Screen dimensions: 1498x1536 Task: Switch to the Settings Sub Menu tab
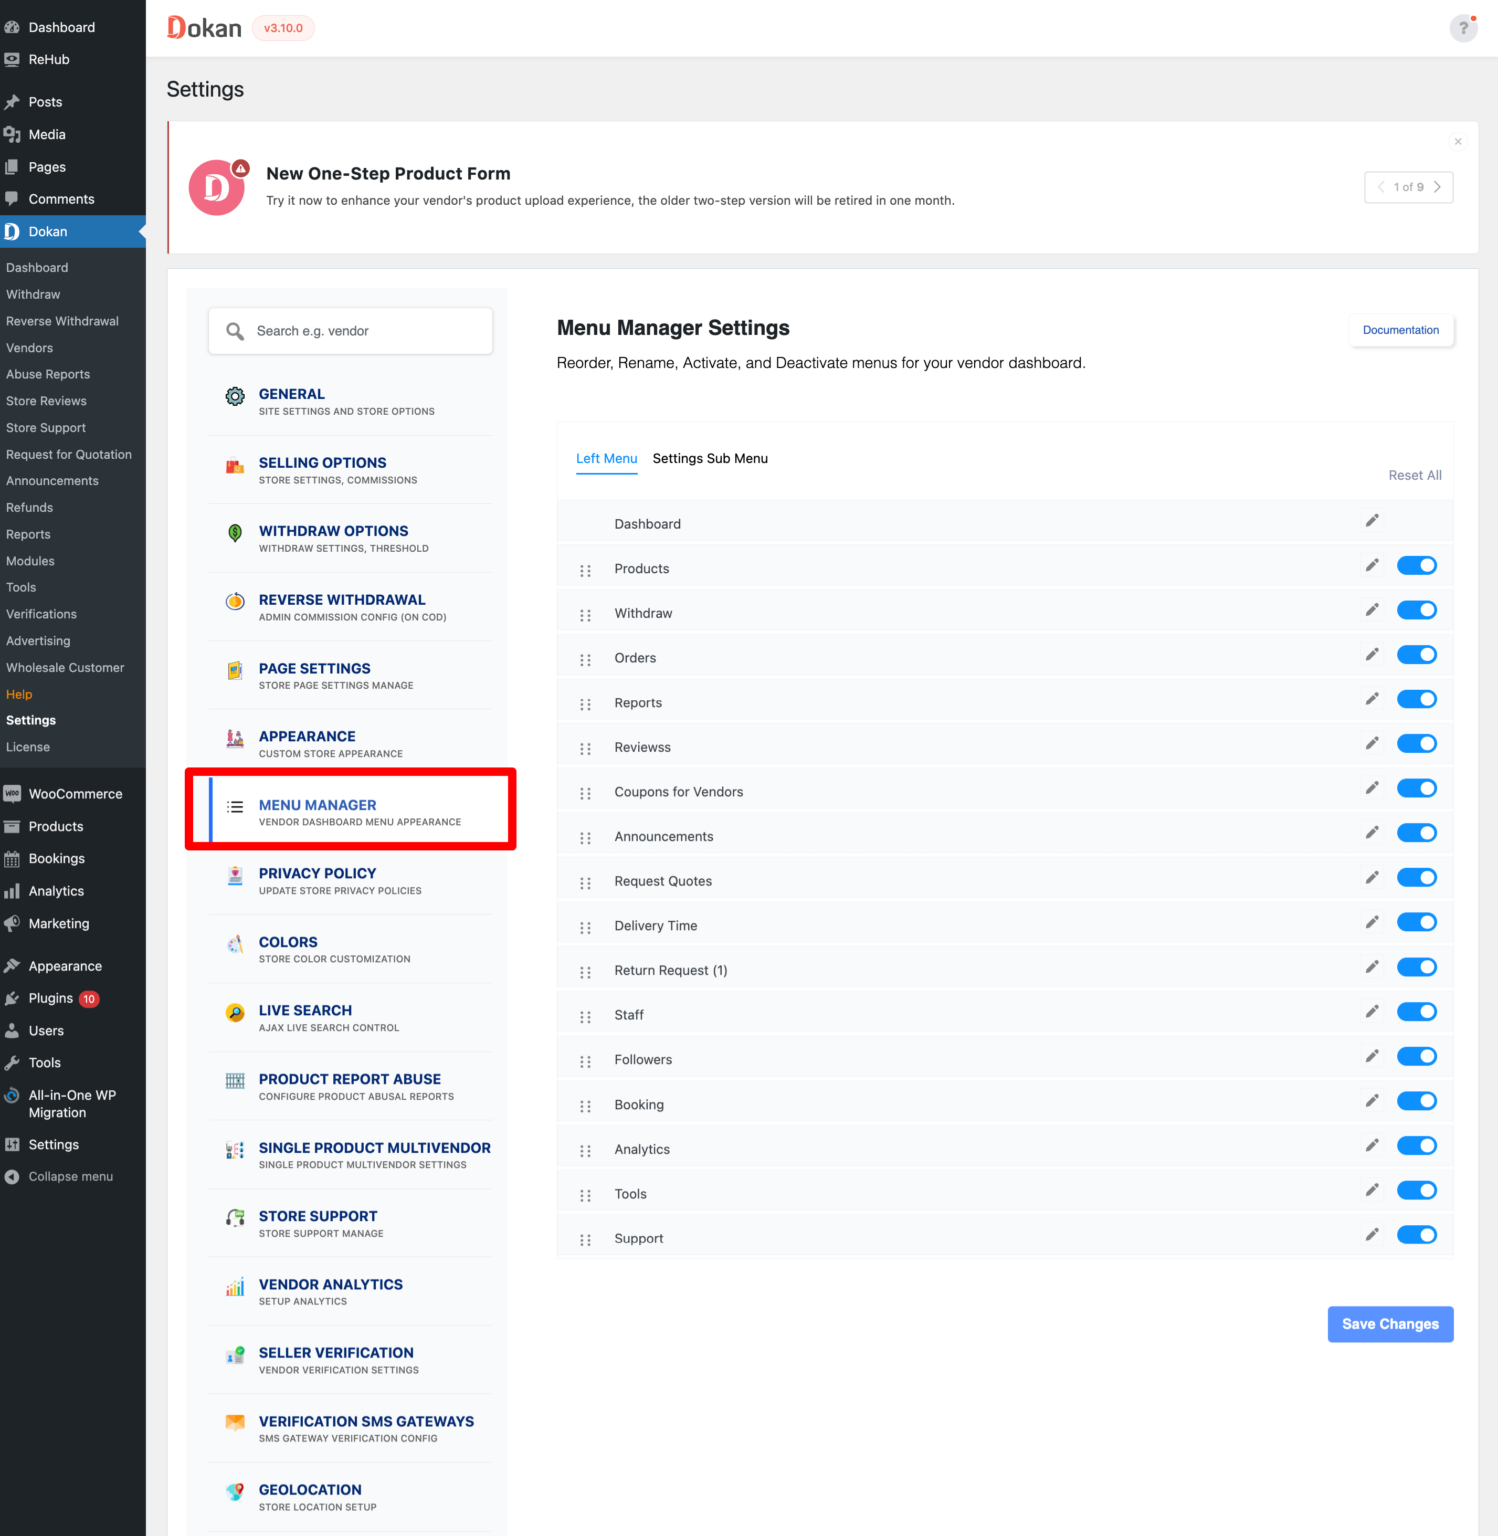click(710, 458)
